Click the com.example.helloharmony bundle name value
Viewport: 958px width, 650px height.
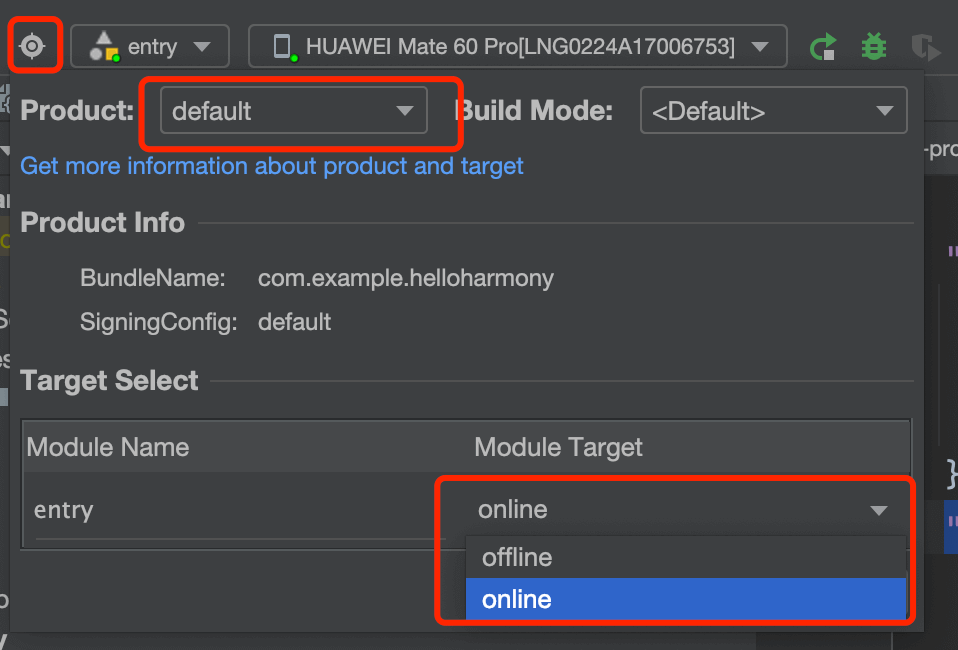(x=405, y=278)
